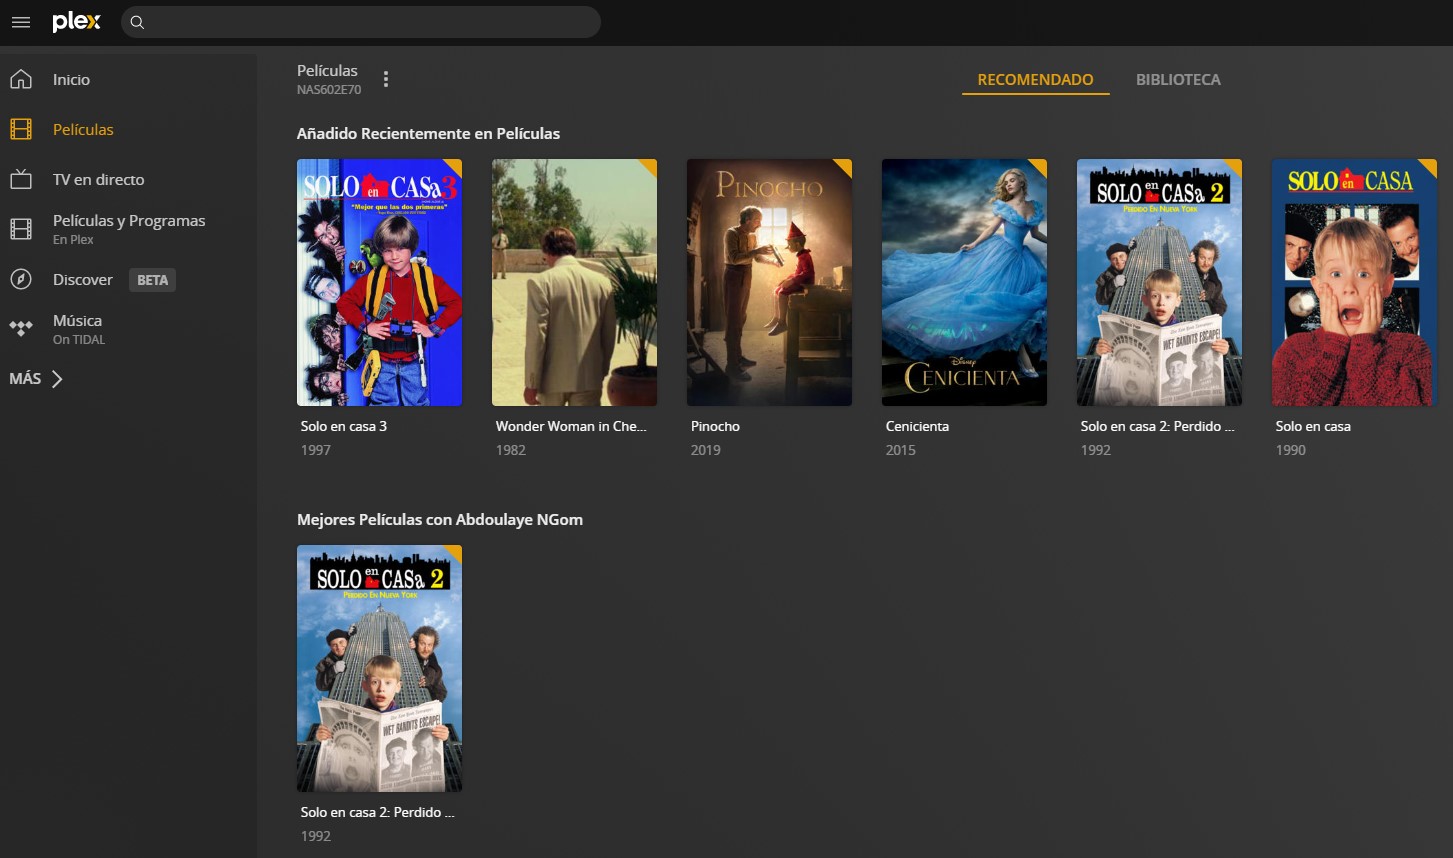Click Solo en casa 2: Perdido title in Abdoulaye NGom row
1453x858 pixels.
pyautogui.click(x=378, y=812)
